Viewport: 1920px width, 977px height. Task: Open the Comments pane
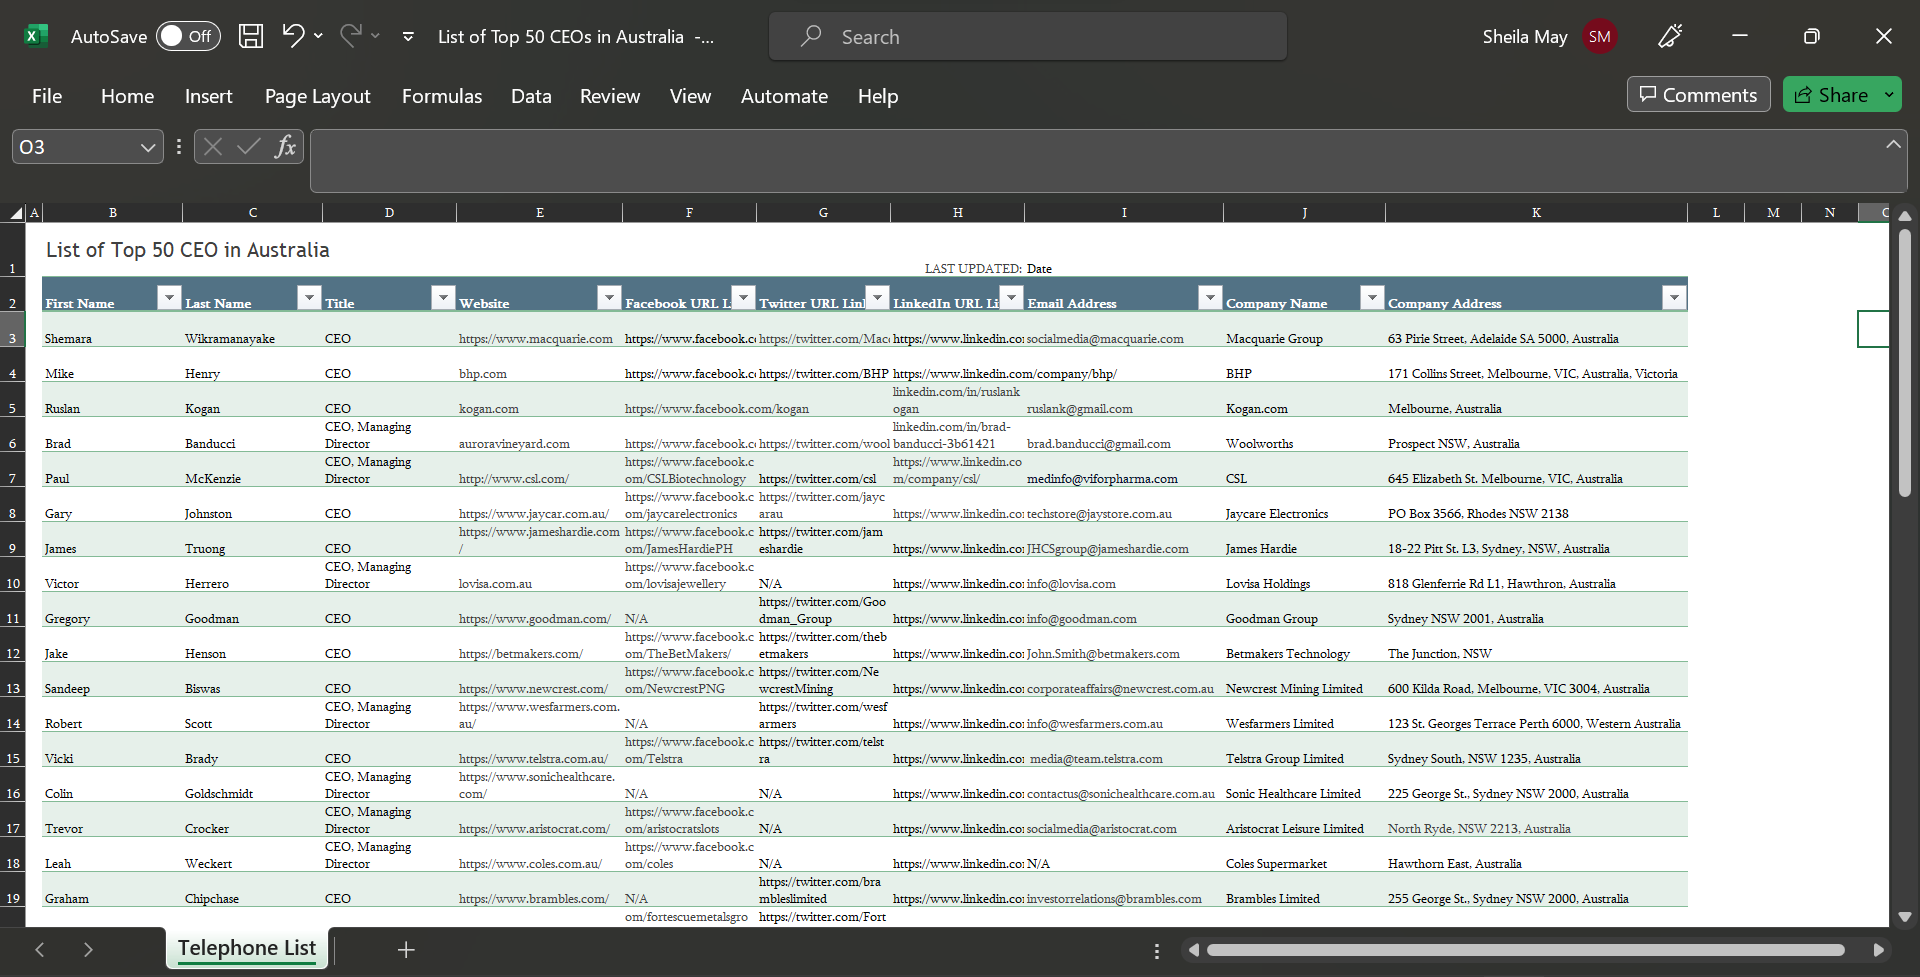click(x=1698, y=95)
